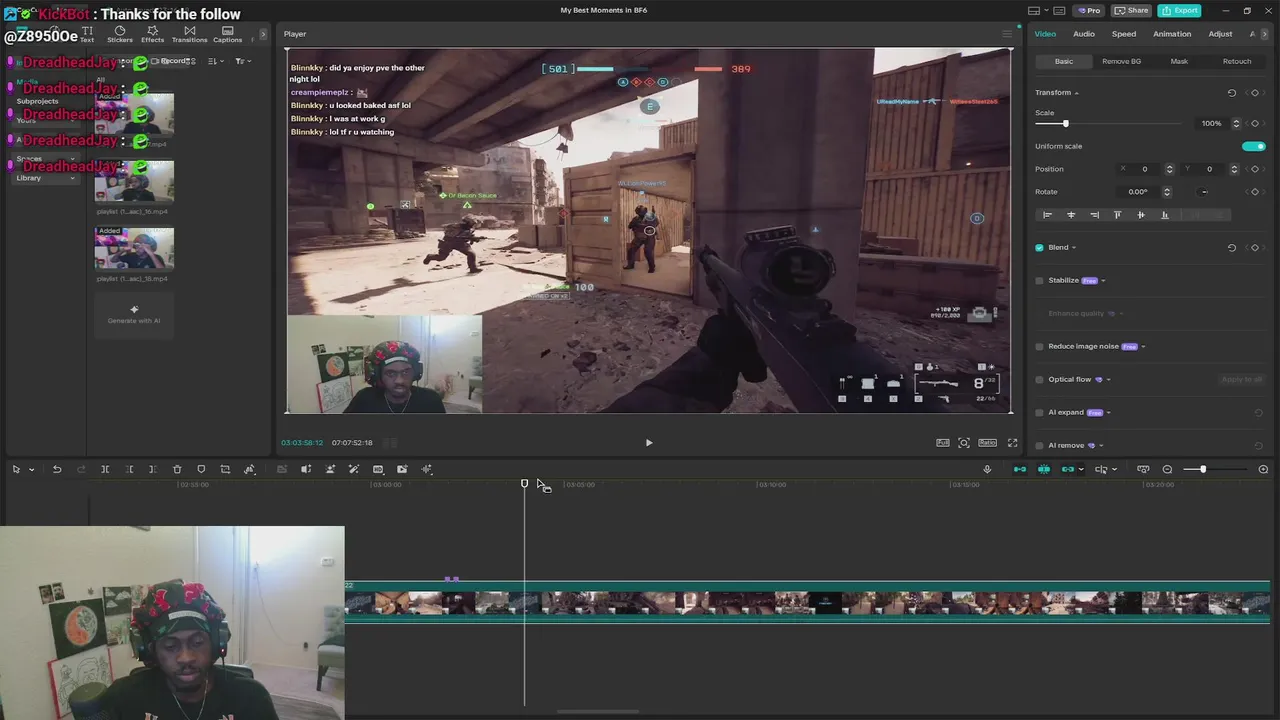Click the Export button
1280x720 pixels.
coord(1180,10)
